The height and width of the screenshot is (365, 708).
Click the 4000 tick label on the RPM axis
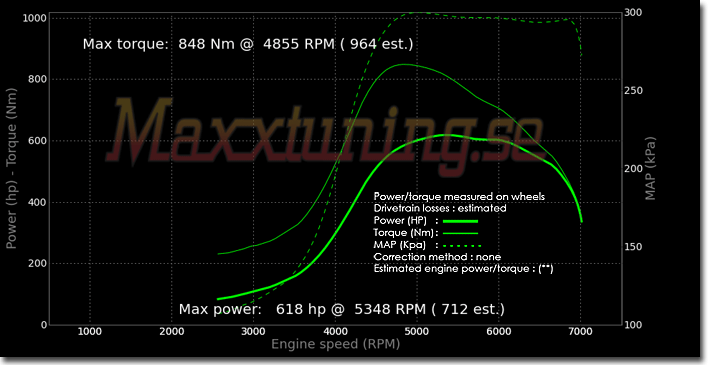pyautogui.click(x=335, y=332)
